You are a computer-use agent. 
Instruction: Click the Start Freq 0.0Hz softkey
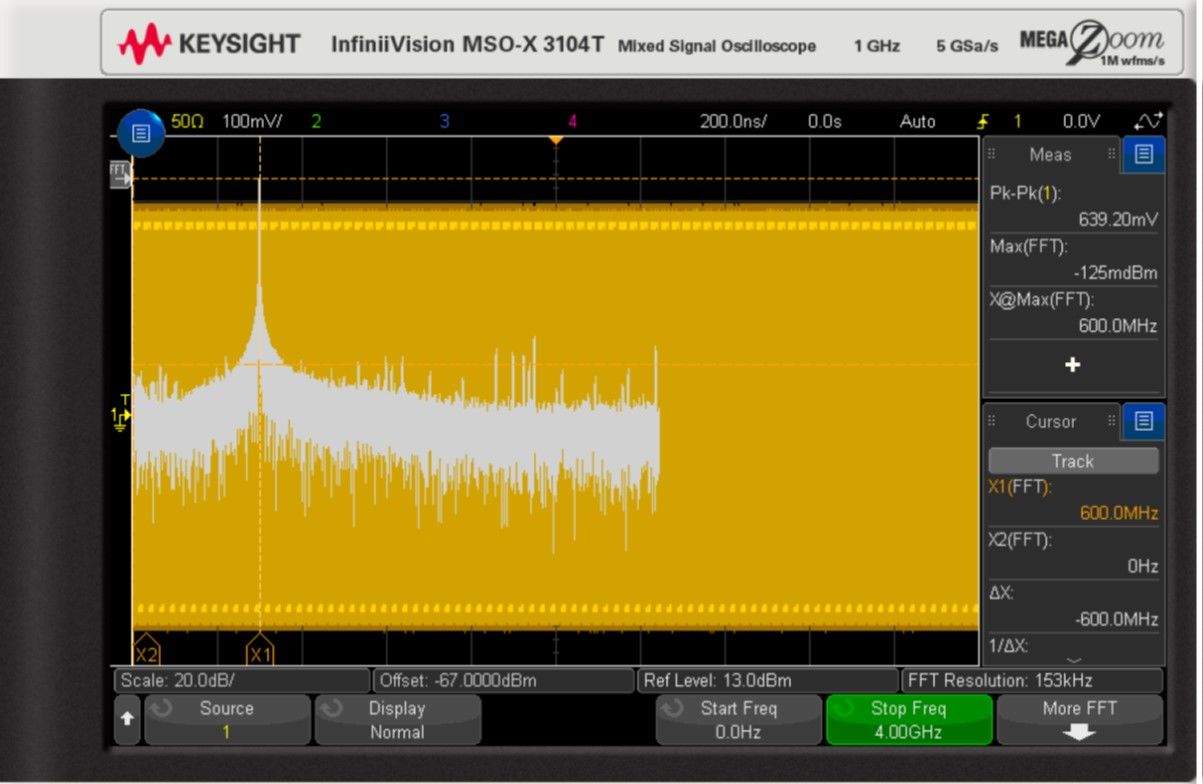click(738, 720)
